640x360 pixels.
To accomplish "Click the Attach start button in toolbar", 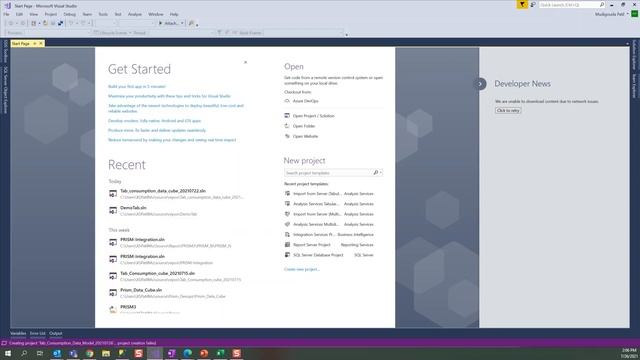I will (168, 23).
